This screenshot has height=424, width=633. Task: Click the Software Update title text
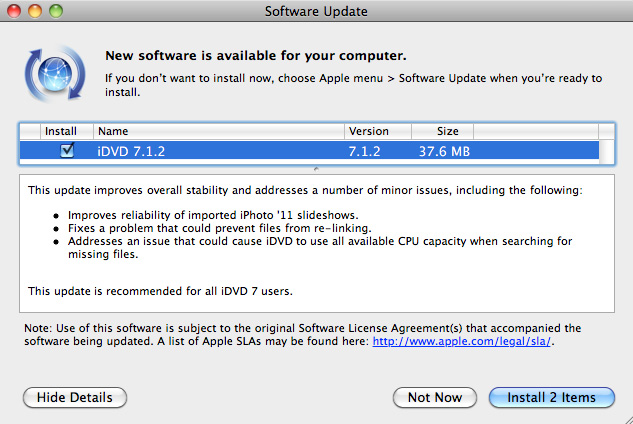coord(316,11)
